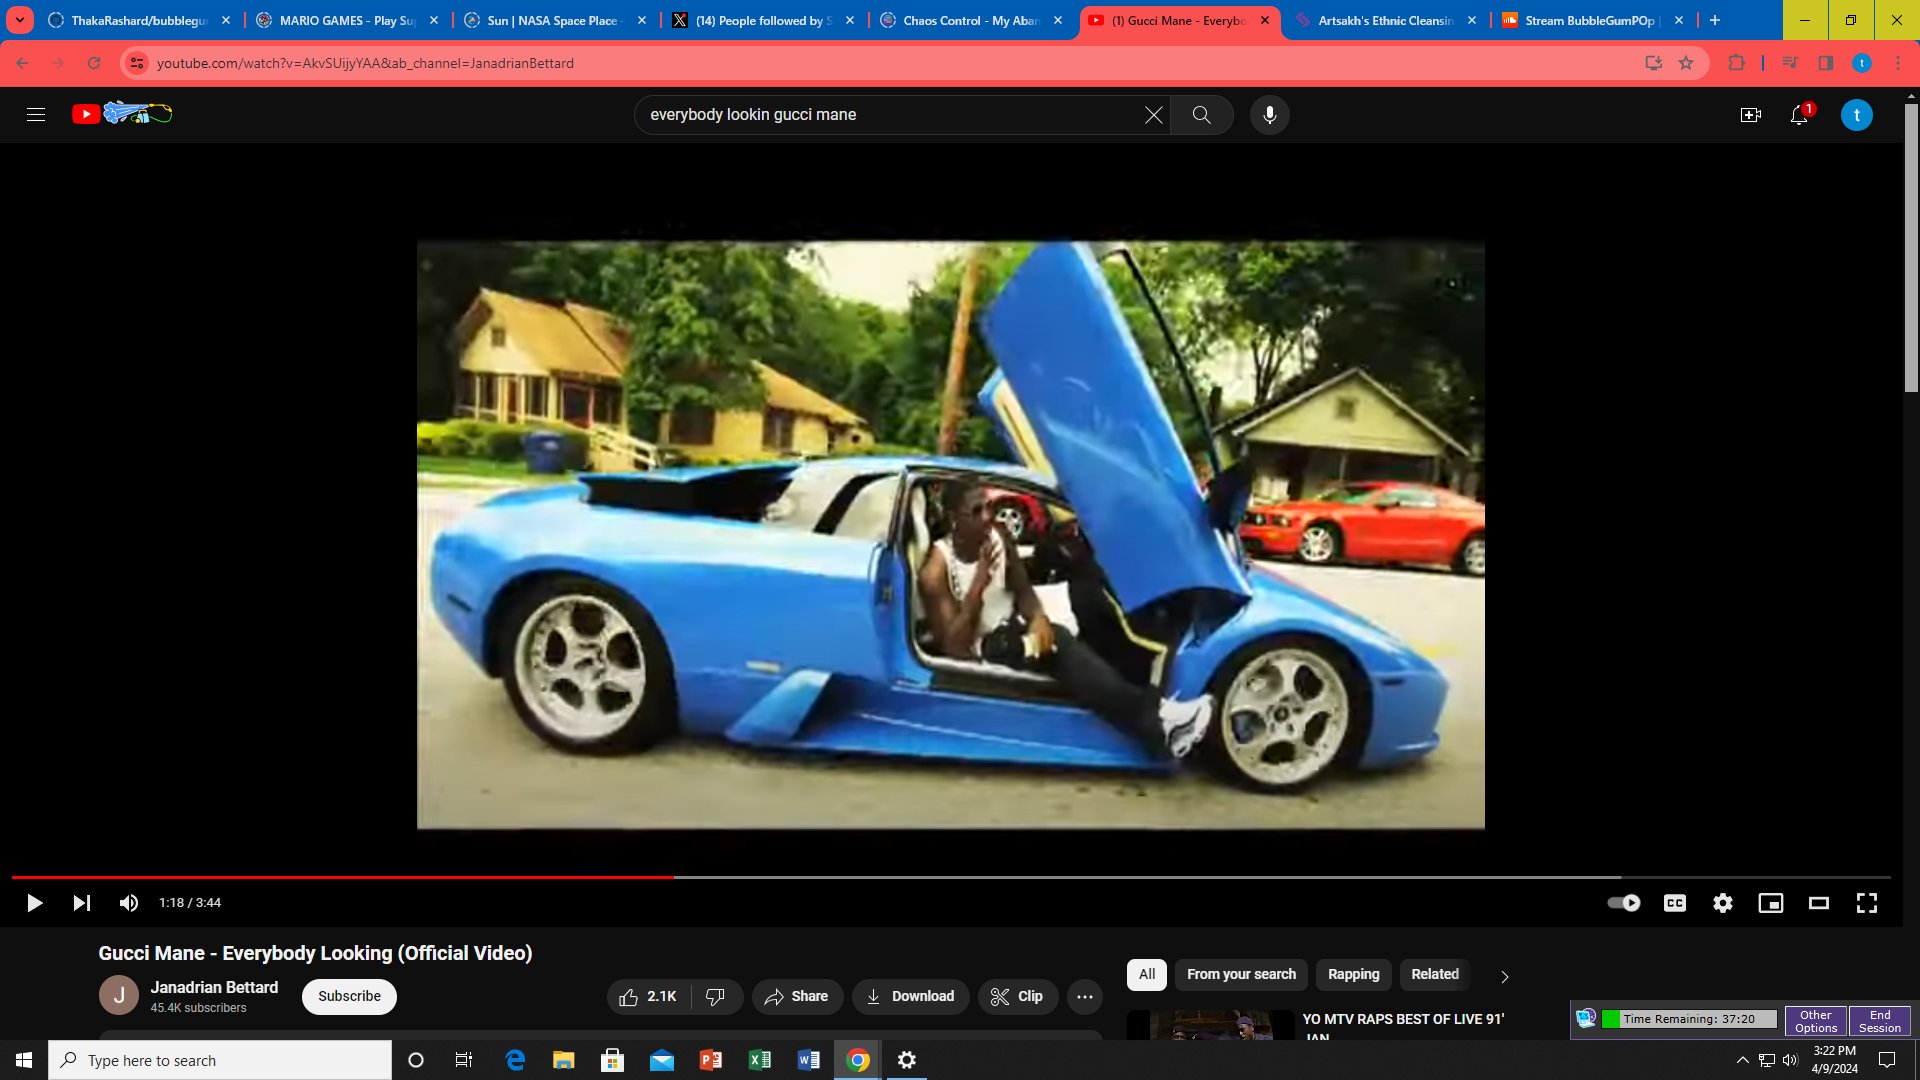Click the search magnifier button
Image resolution: width=1920 pixels, height=1080 pixels.
click(1201, 115)
